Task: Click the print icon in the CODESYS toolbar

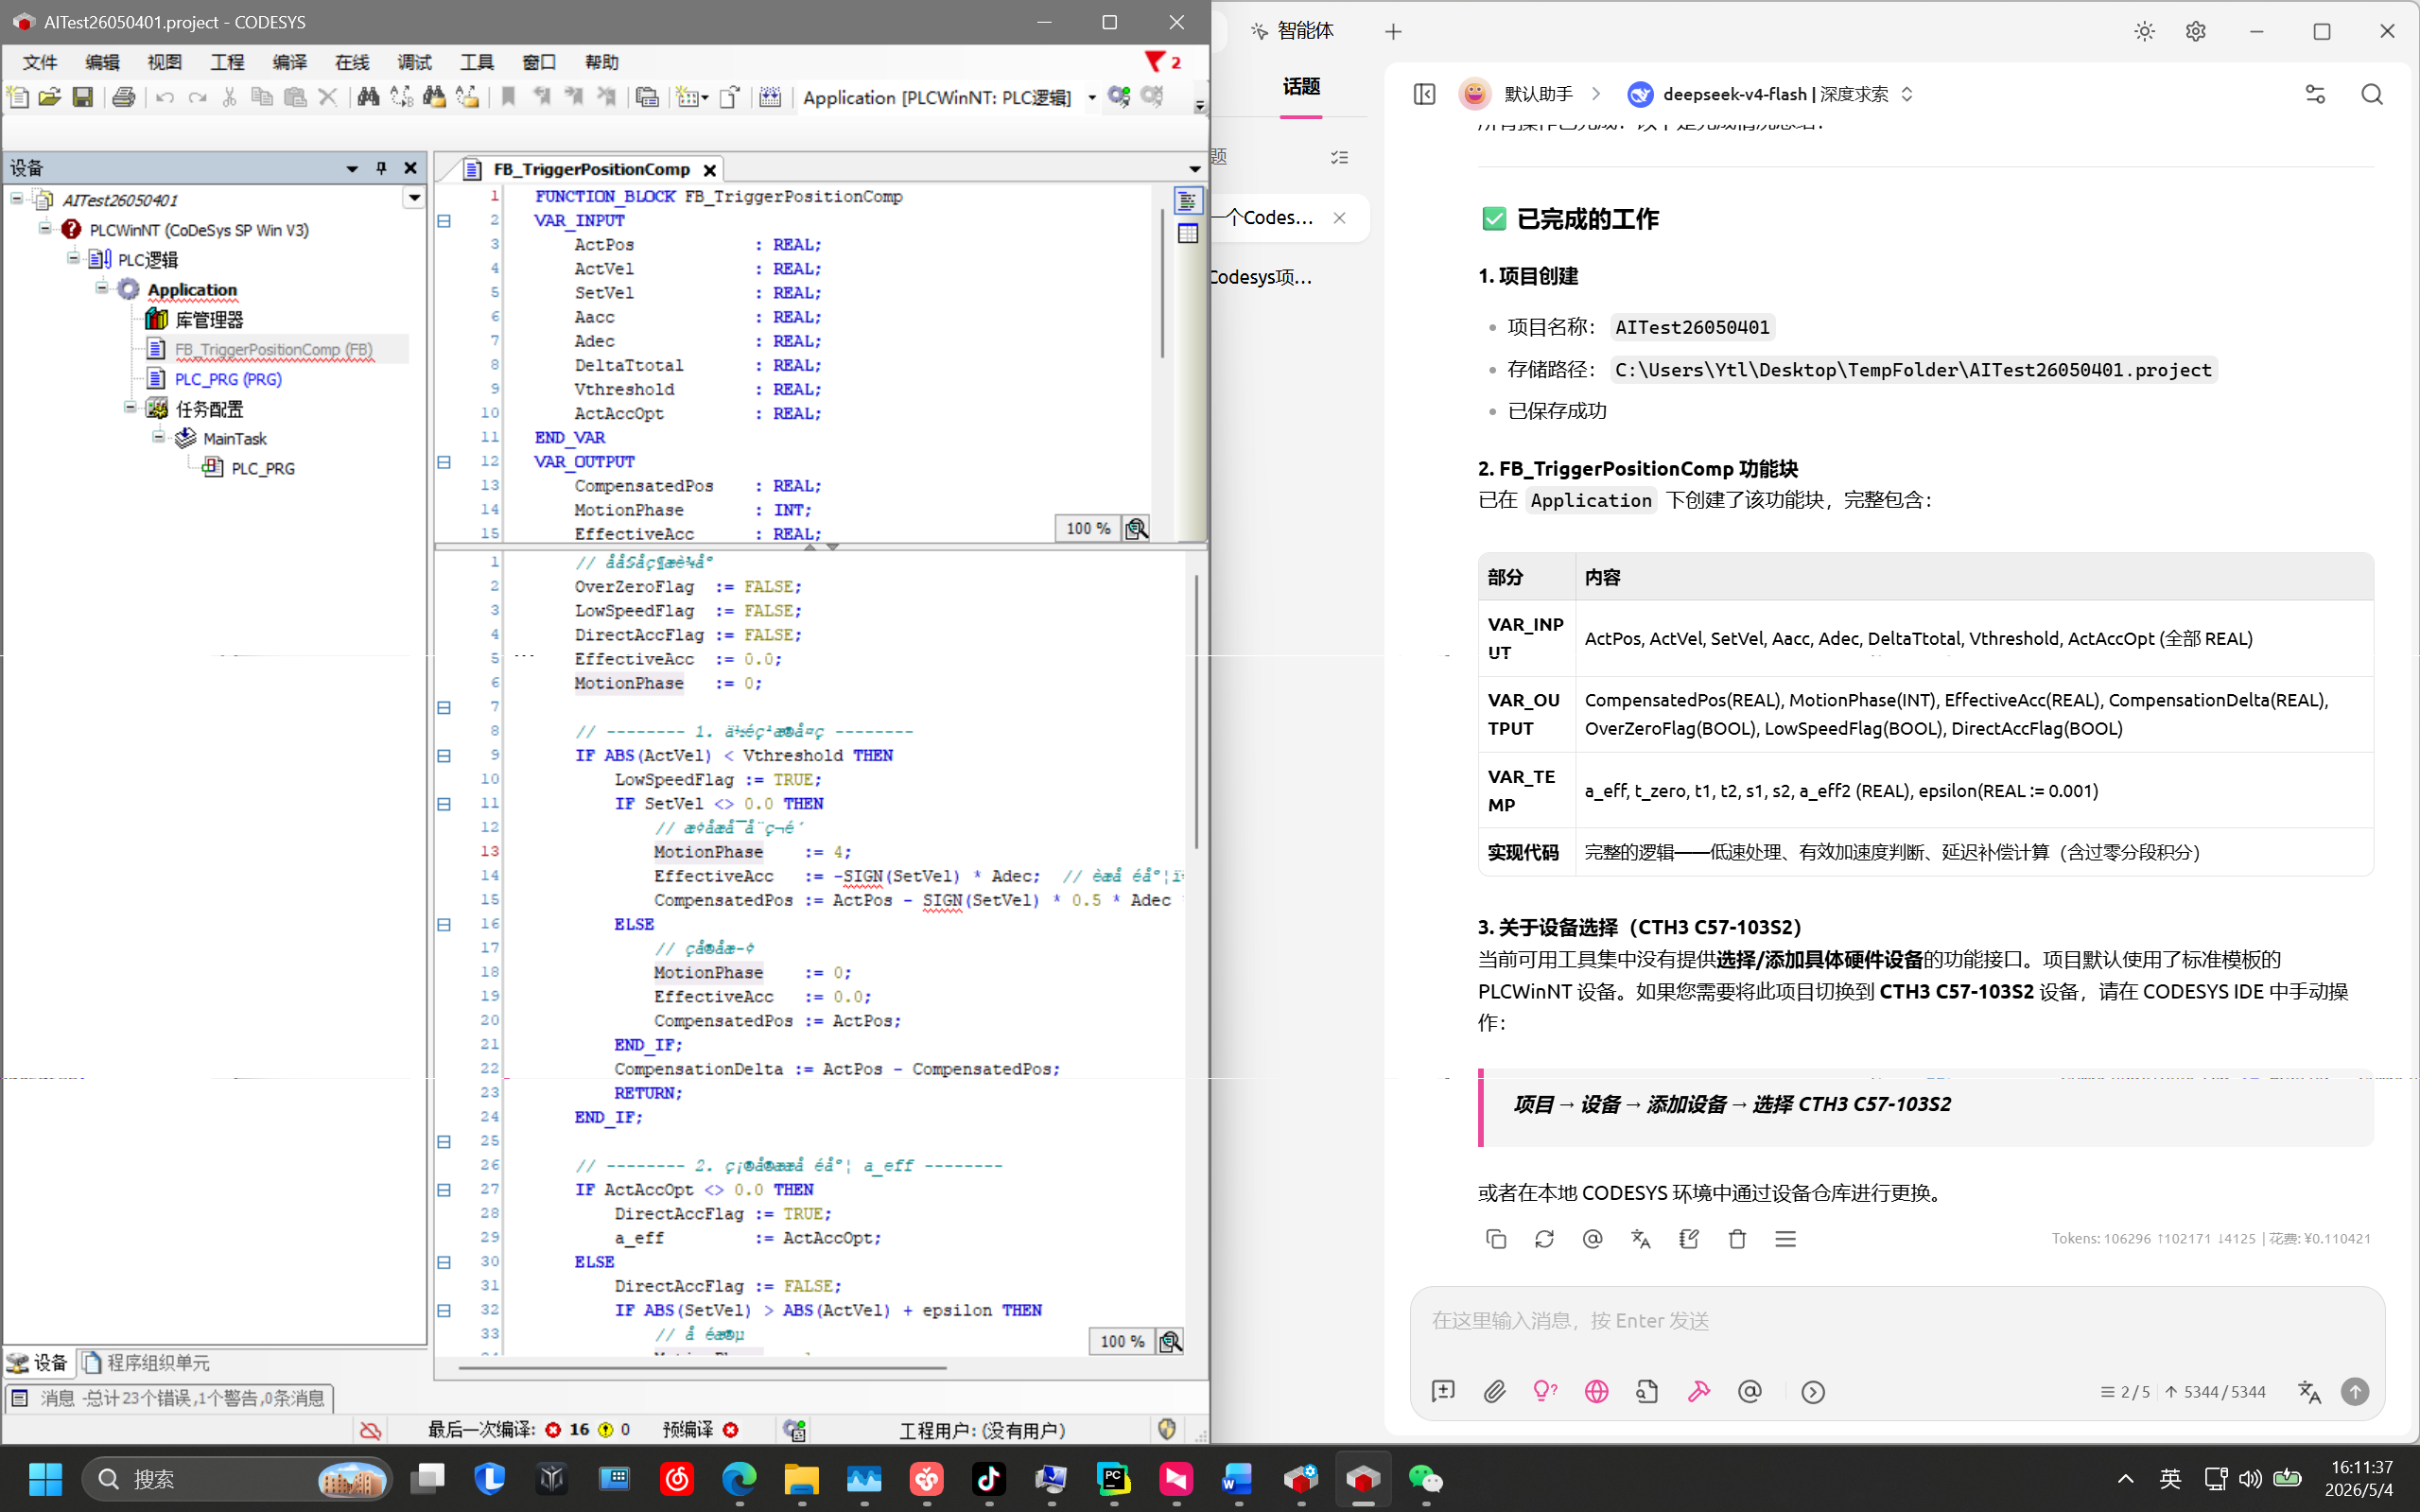Action: [124, 97]
